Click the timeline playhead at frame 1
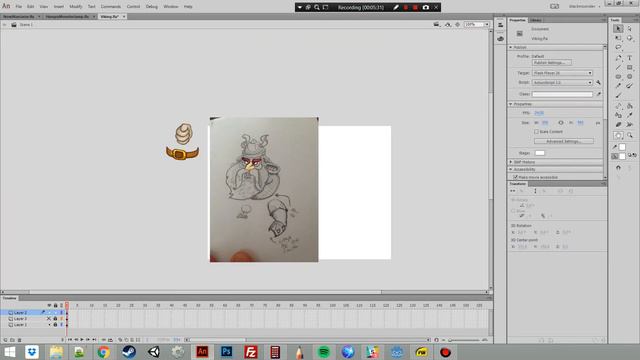Image resolution: width=640 pixels, height=360 pixels. (x=67, y=305)
